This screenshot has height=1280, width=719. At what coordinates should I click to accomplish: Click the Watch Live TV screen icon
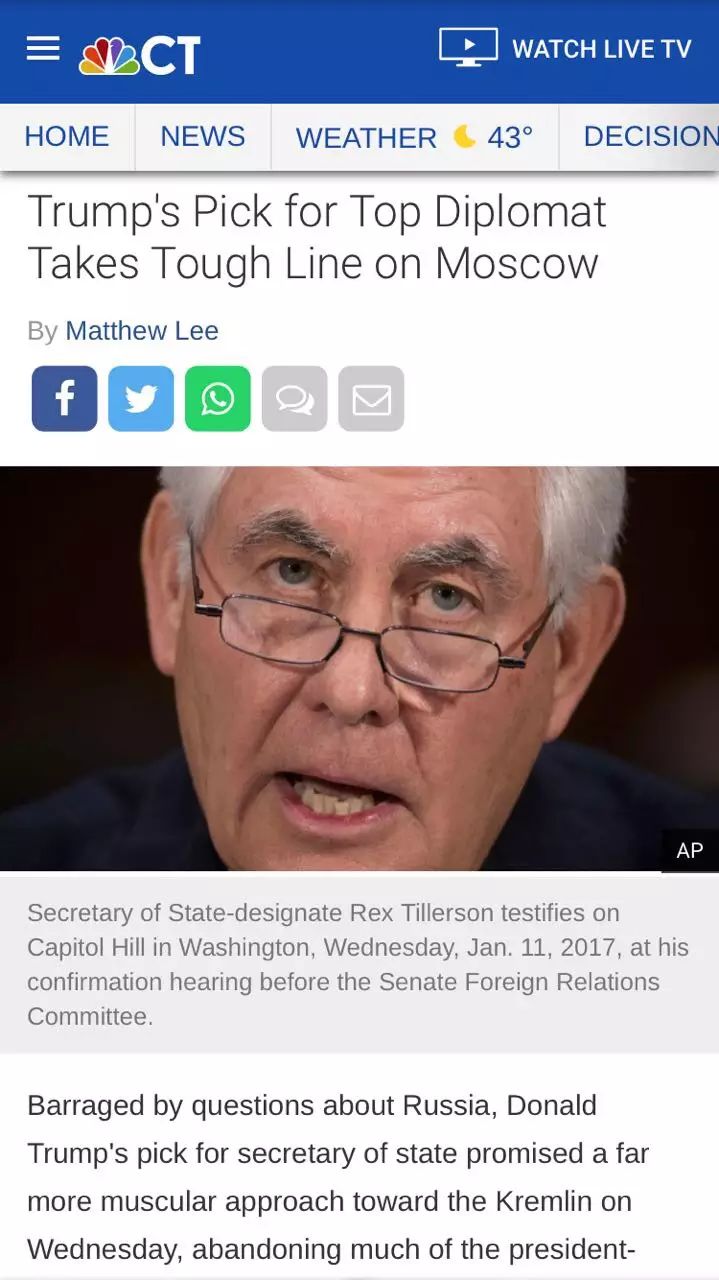[468, 48]
